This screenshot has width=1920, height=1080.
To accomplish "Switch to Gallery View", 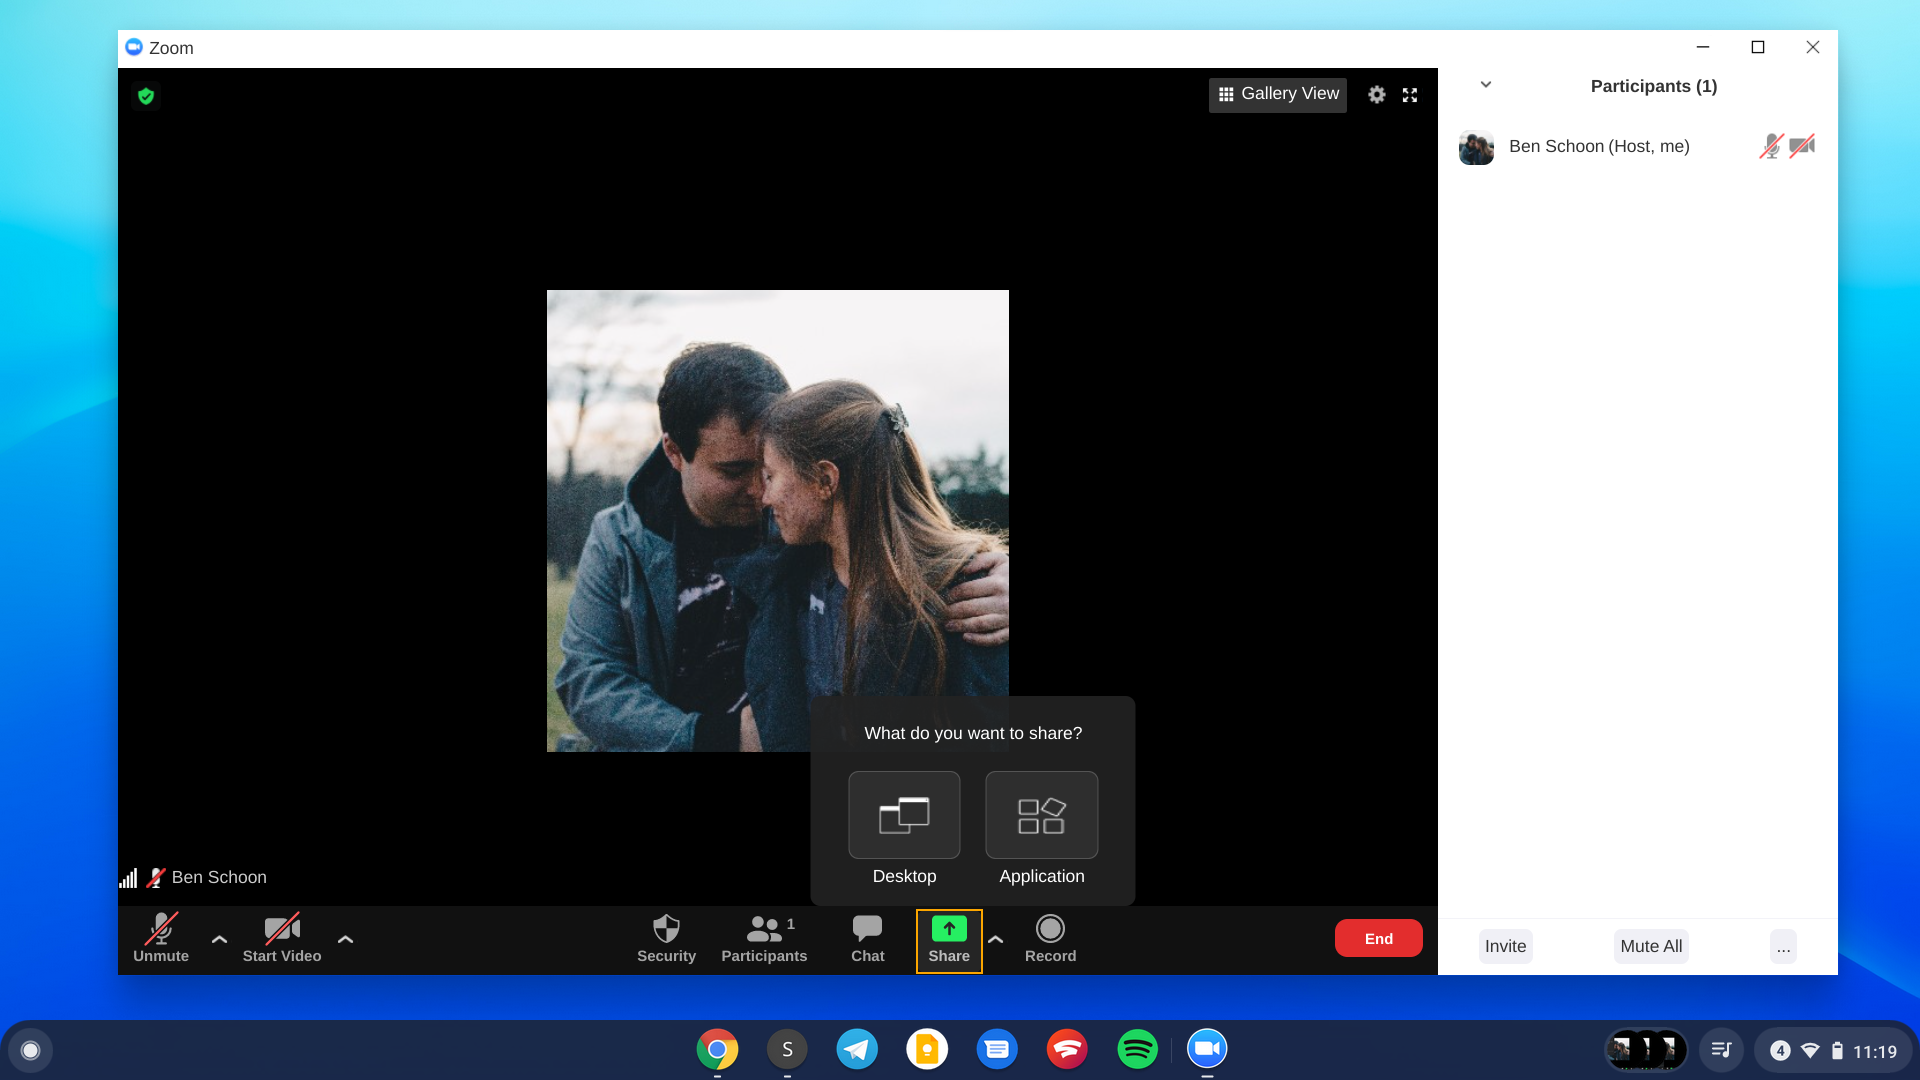I will 1278,94.
